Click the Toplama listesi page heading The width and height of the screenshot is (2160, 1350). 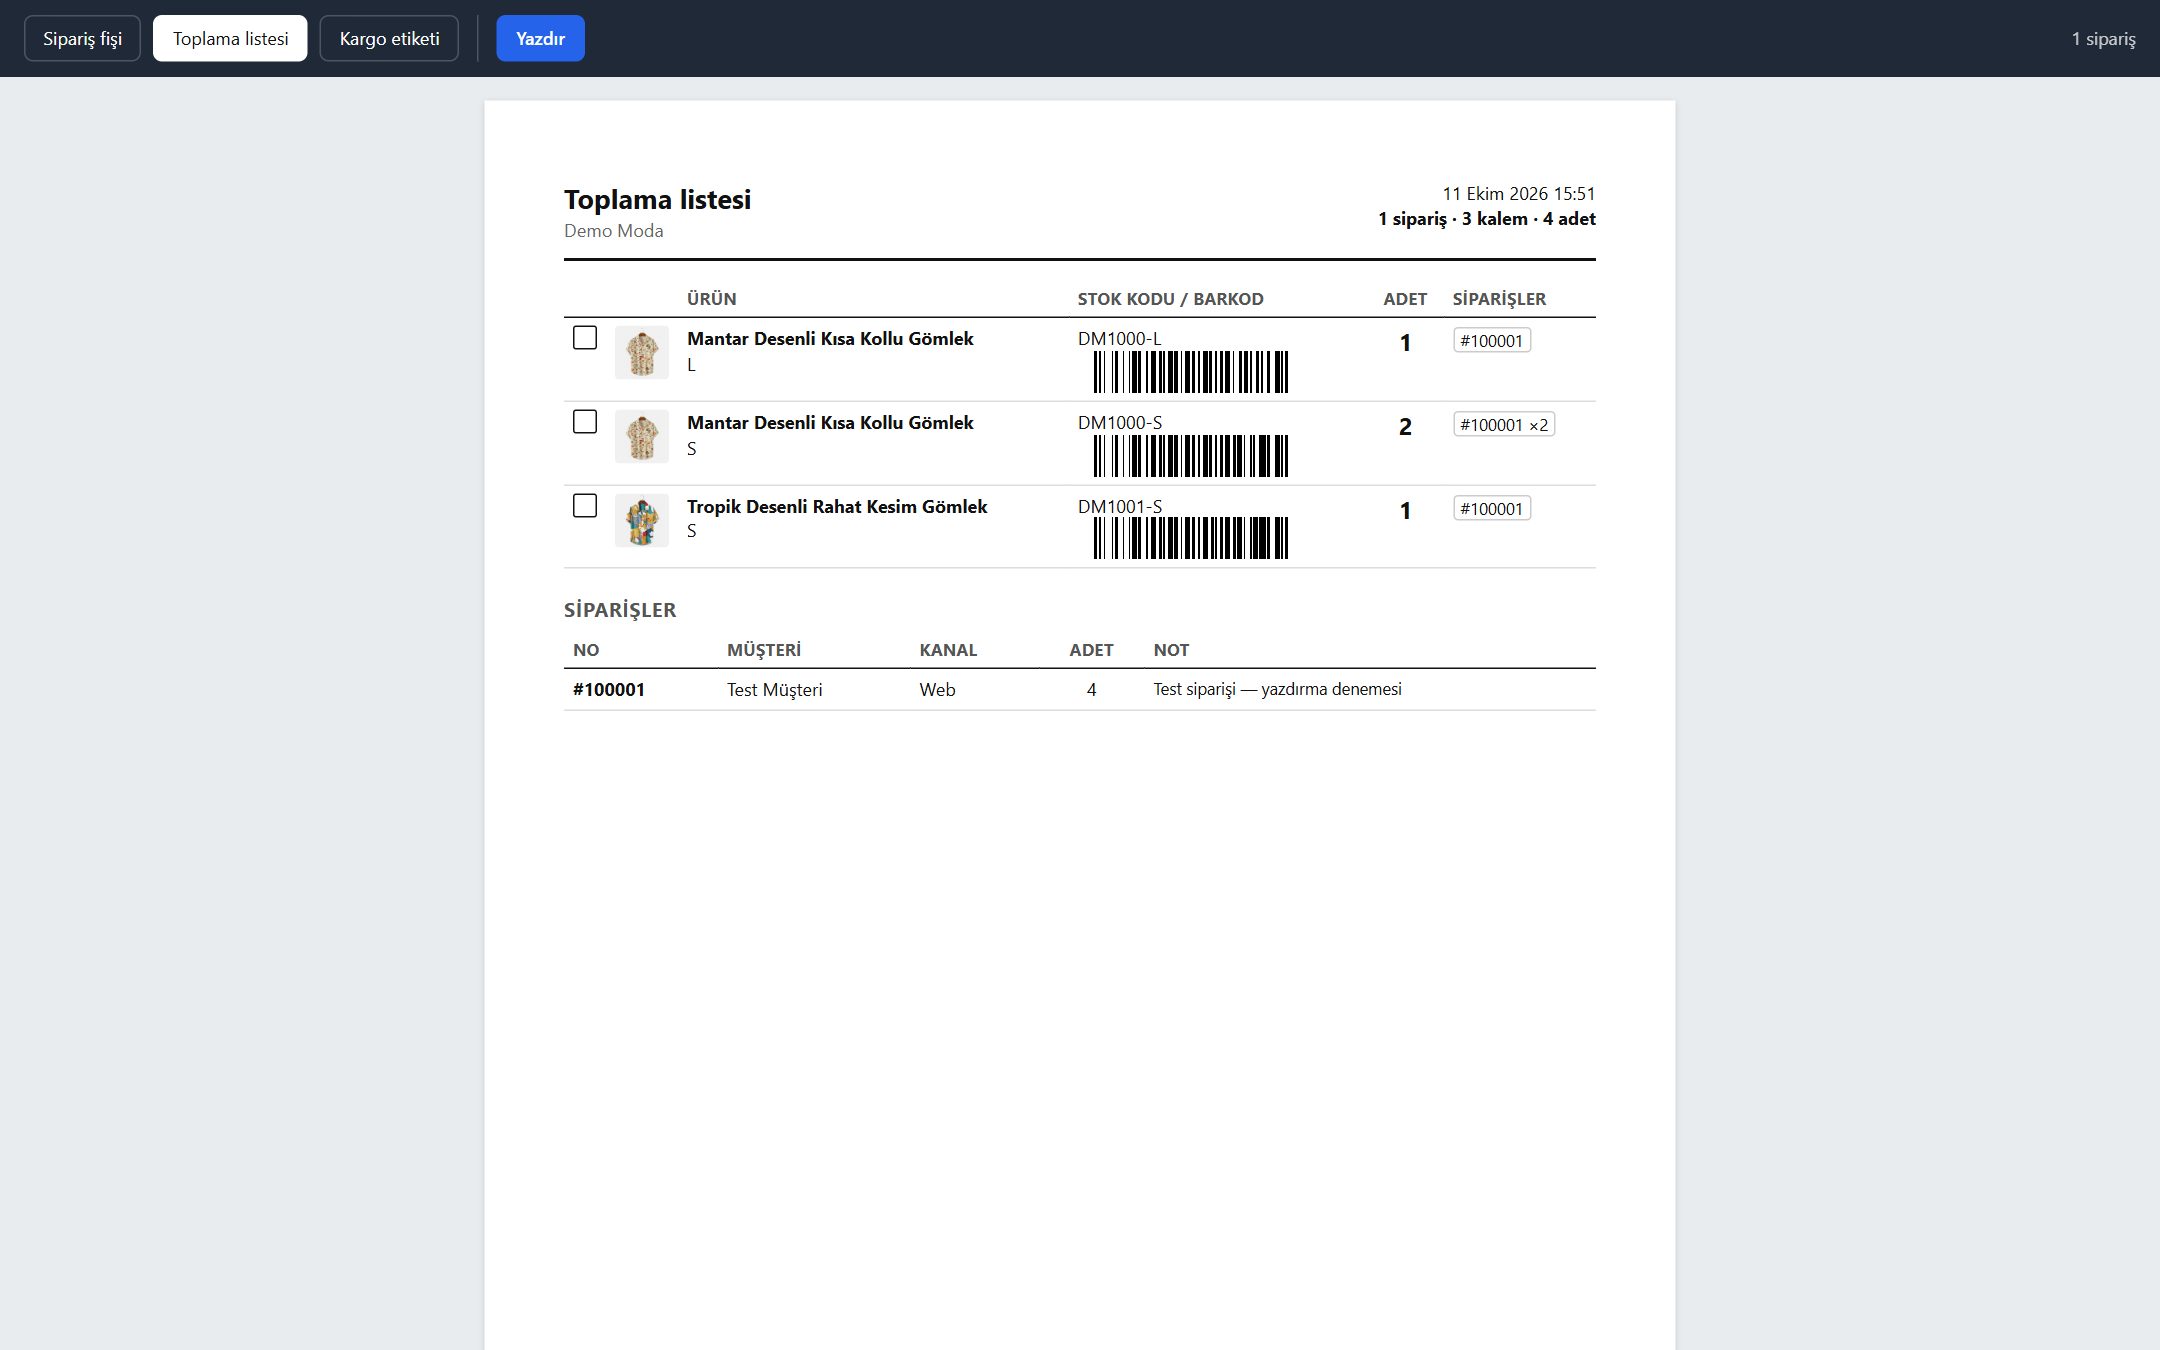(x=657, y=199)
